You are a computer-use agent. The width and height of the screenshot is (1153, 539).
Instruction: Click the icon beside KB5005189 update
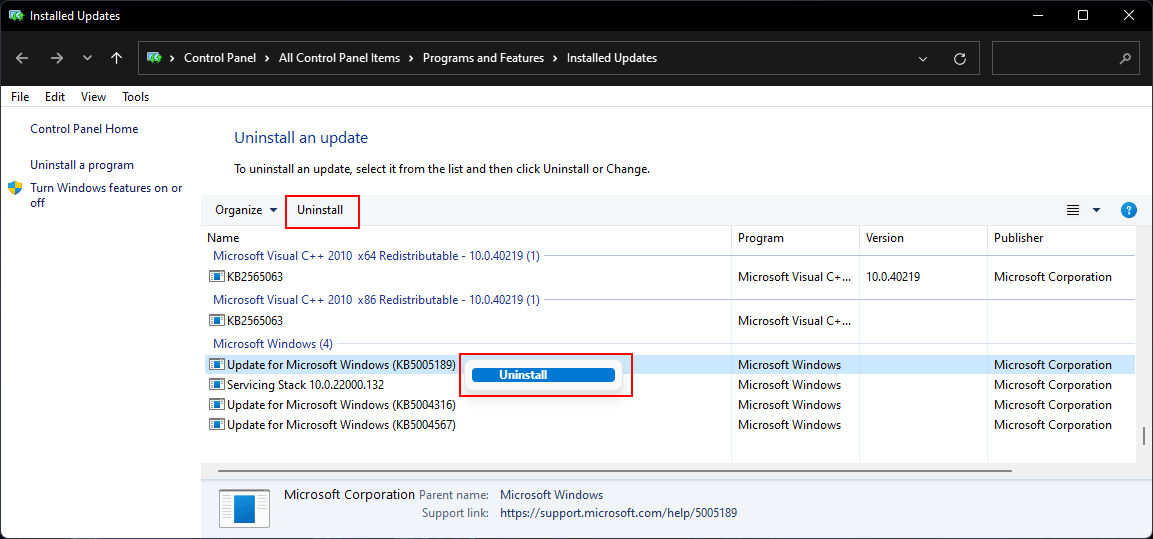point(216,365)
